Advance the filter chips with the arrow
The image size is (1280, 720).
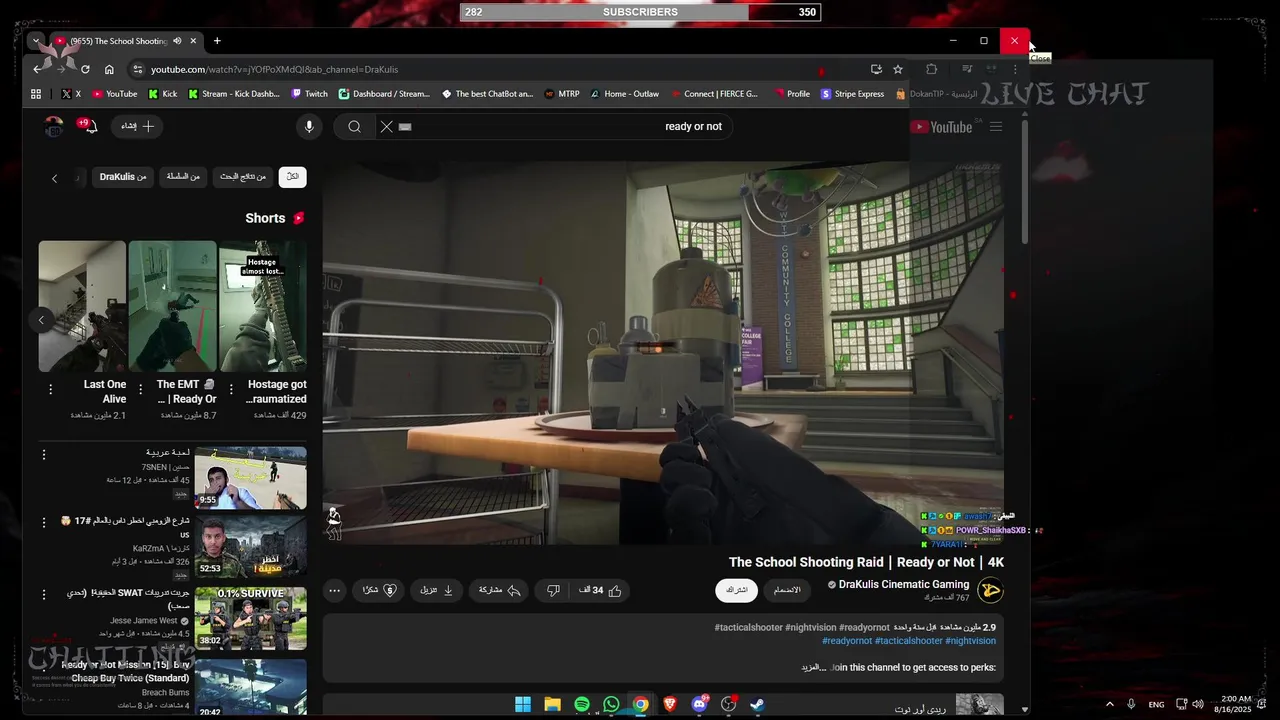54,178
